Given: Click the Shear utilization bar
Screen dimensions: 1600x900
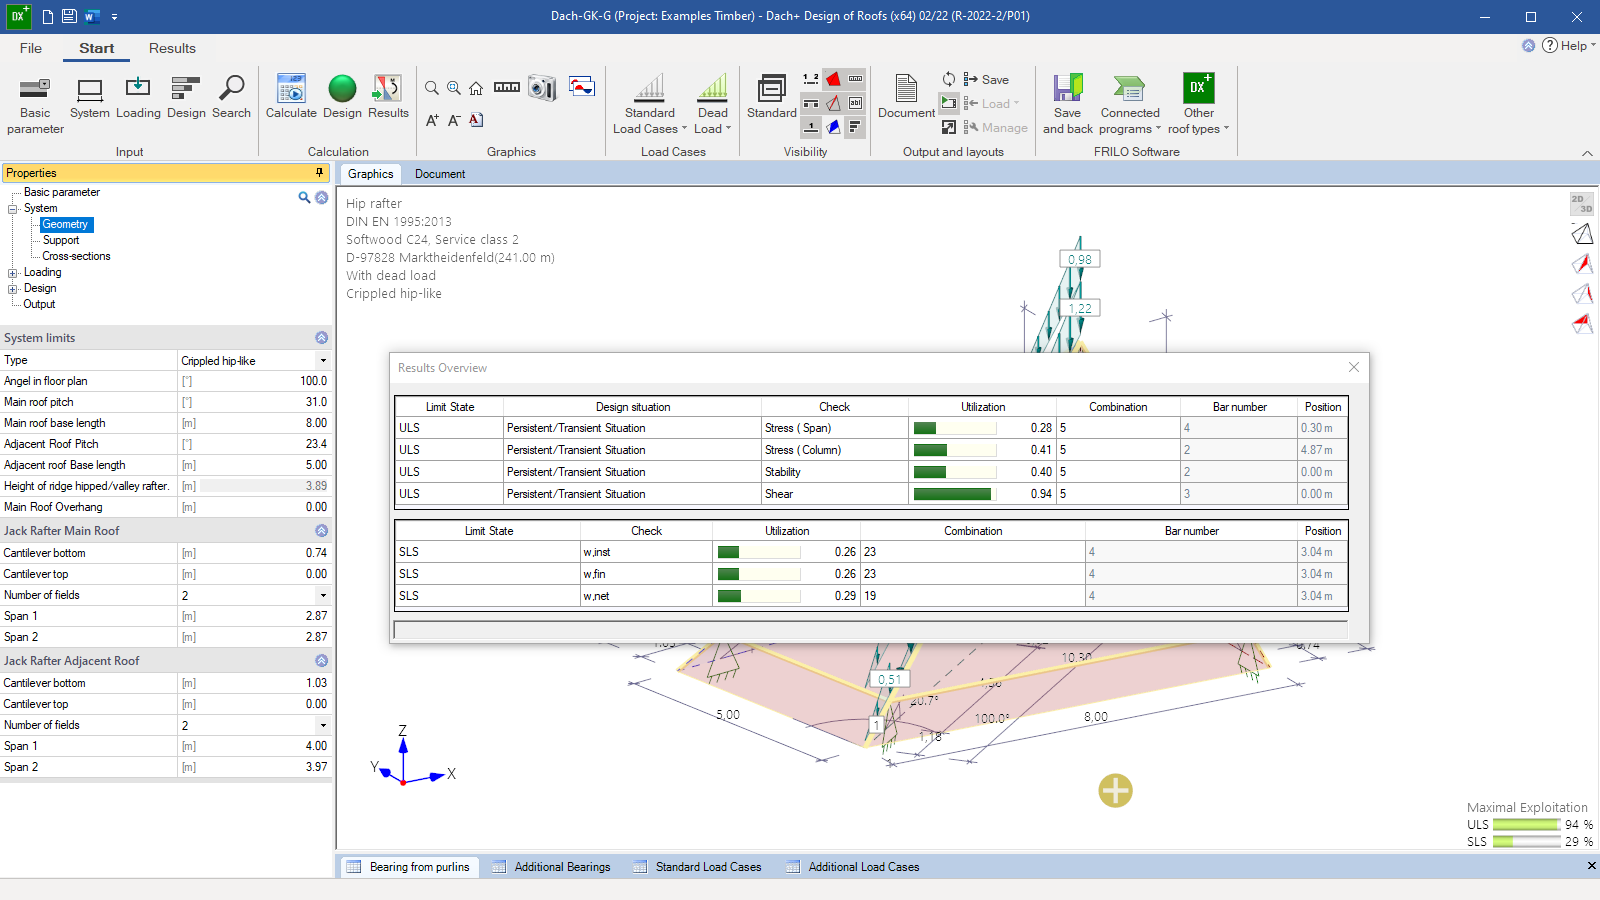Looking at the screenshot, I should click(955, 494).
